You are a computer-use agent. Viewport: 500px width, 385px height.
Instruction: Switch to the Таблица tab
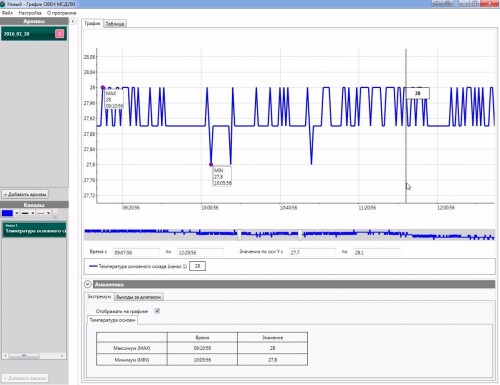click(x=115, y=24)
